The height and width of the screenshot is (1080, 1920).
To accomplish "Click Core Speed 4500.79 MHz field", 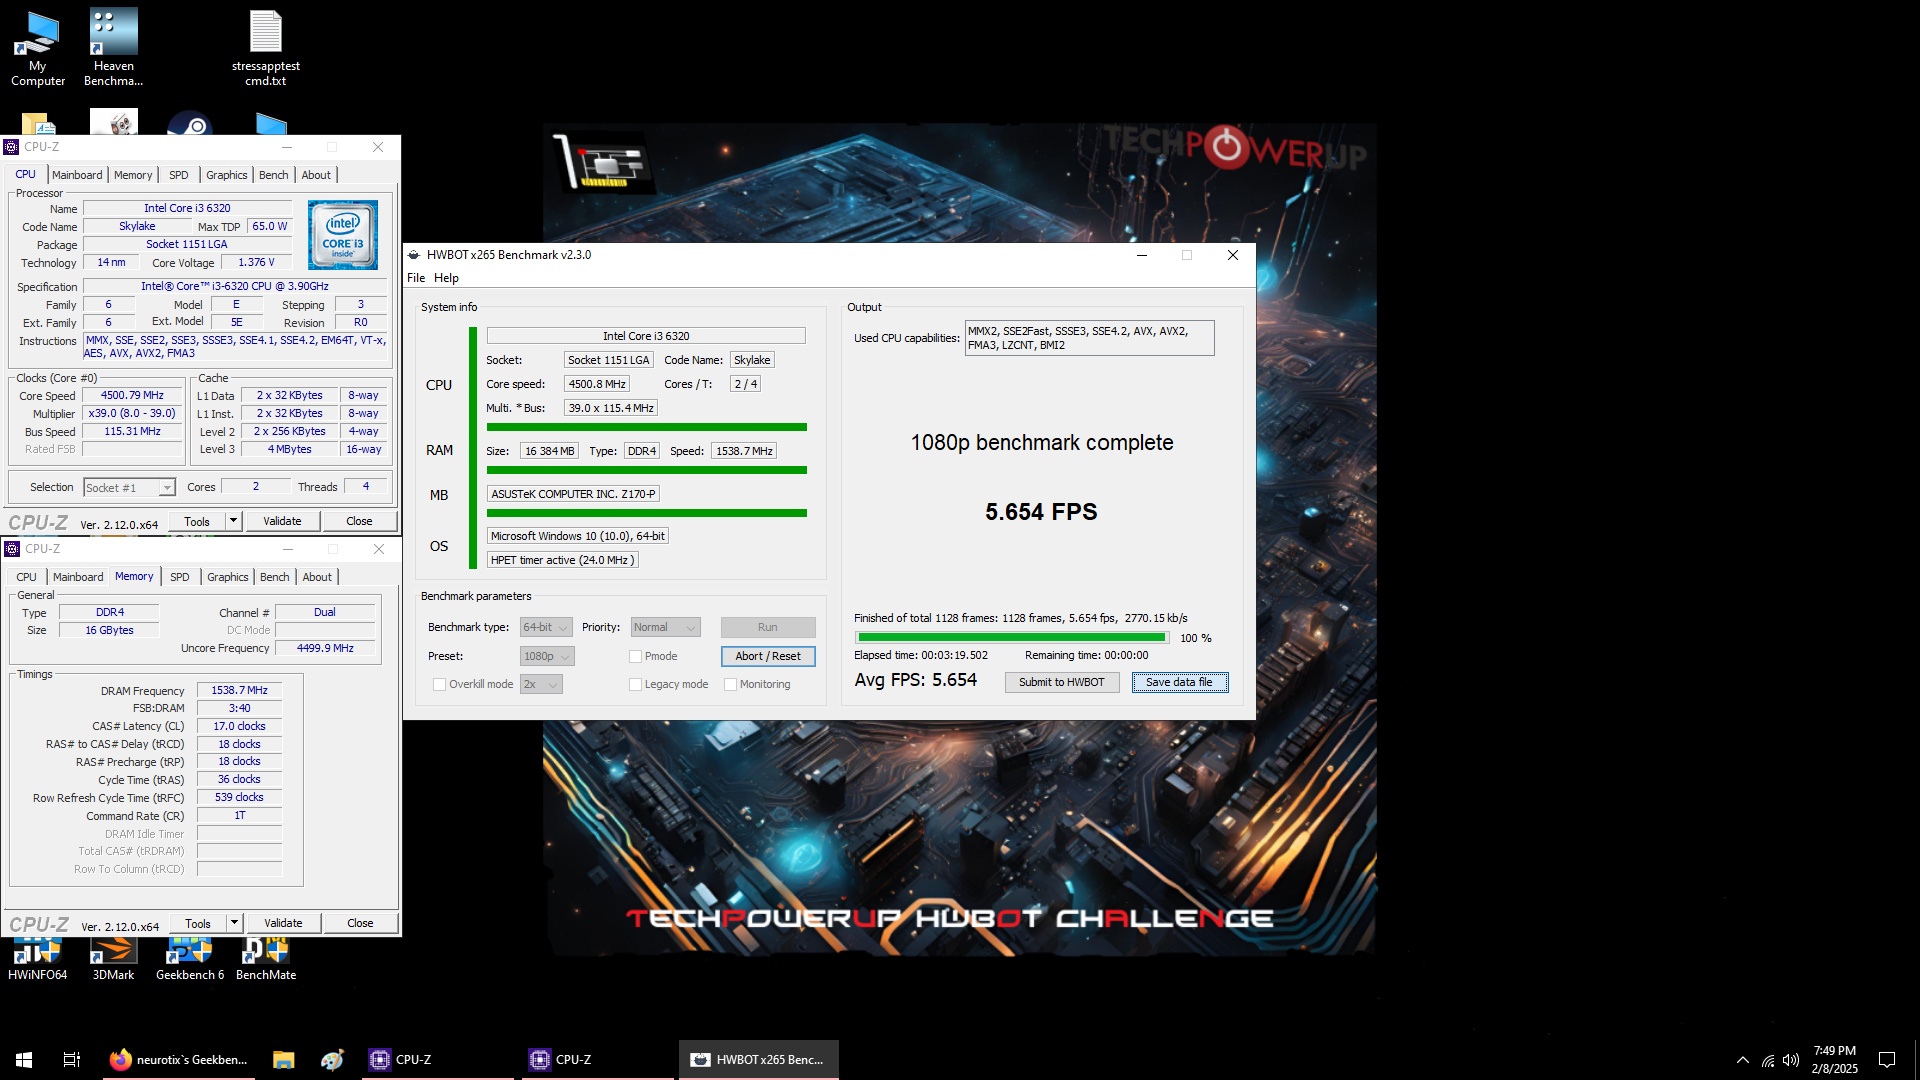I will coord(133,395).
